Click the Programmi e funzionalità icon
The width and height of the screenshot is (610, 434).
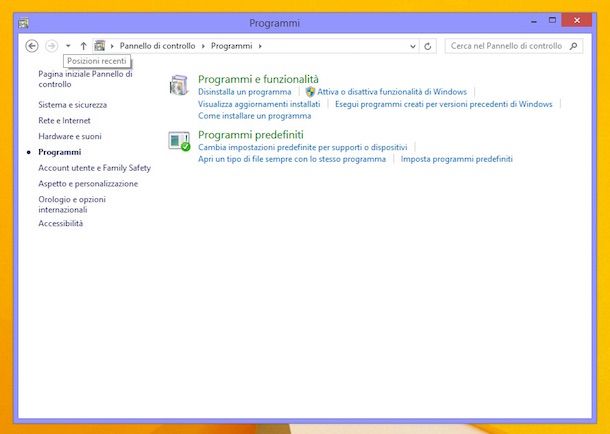[x=179, y=85]
